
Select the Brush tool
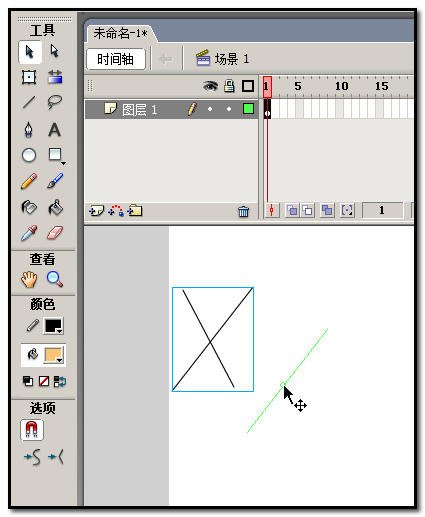coord(55,181)
